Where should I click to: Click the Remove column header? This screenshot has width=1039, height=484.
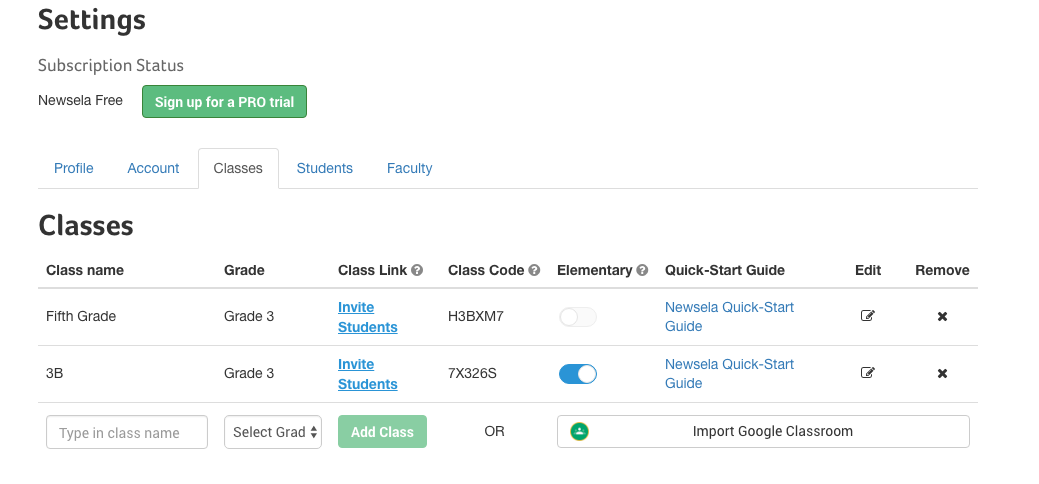click(x=942, y=271)
